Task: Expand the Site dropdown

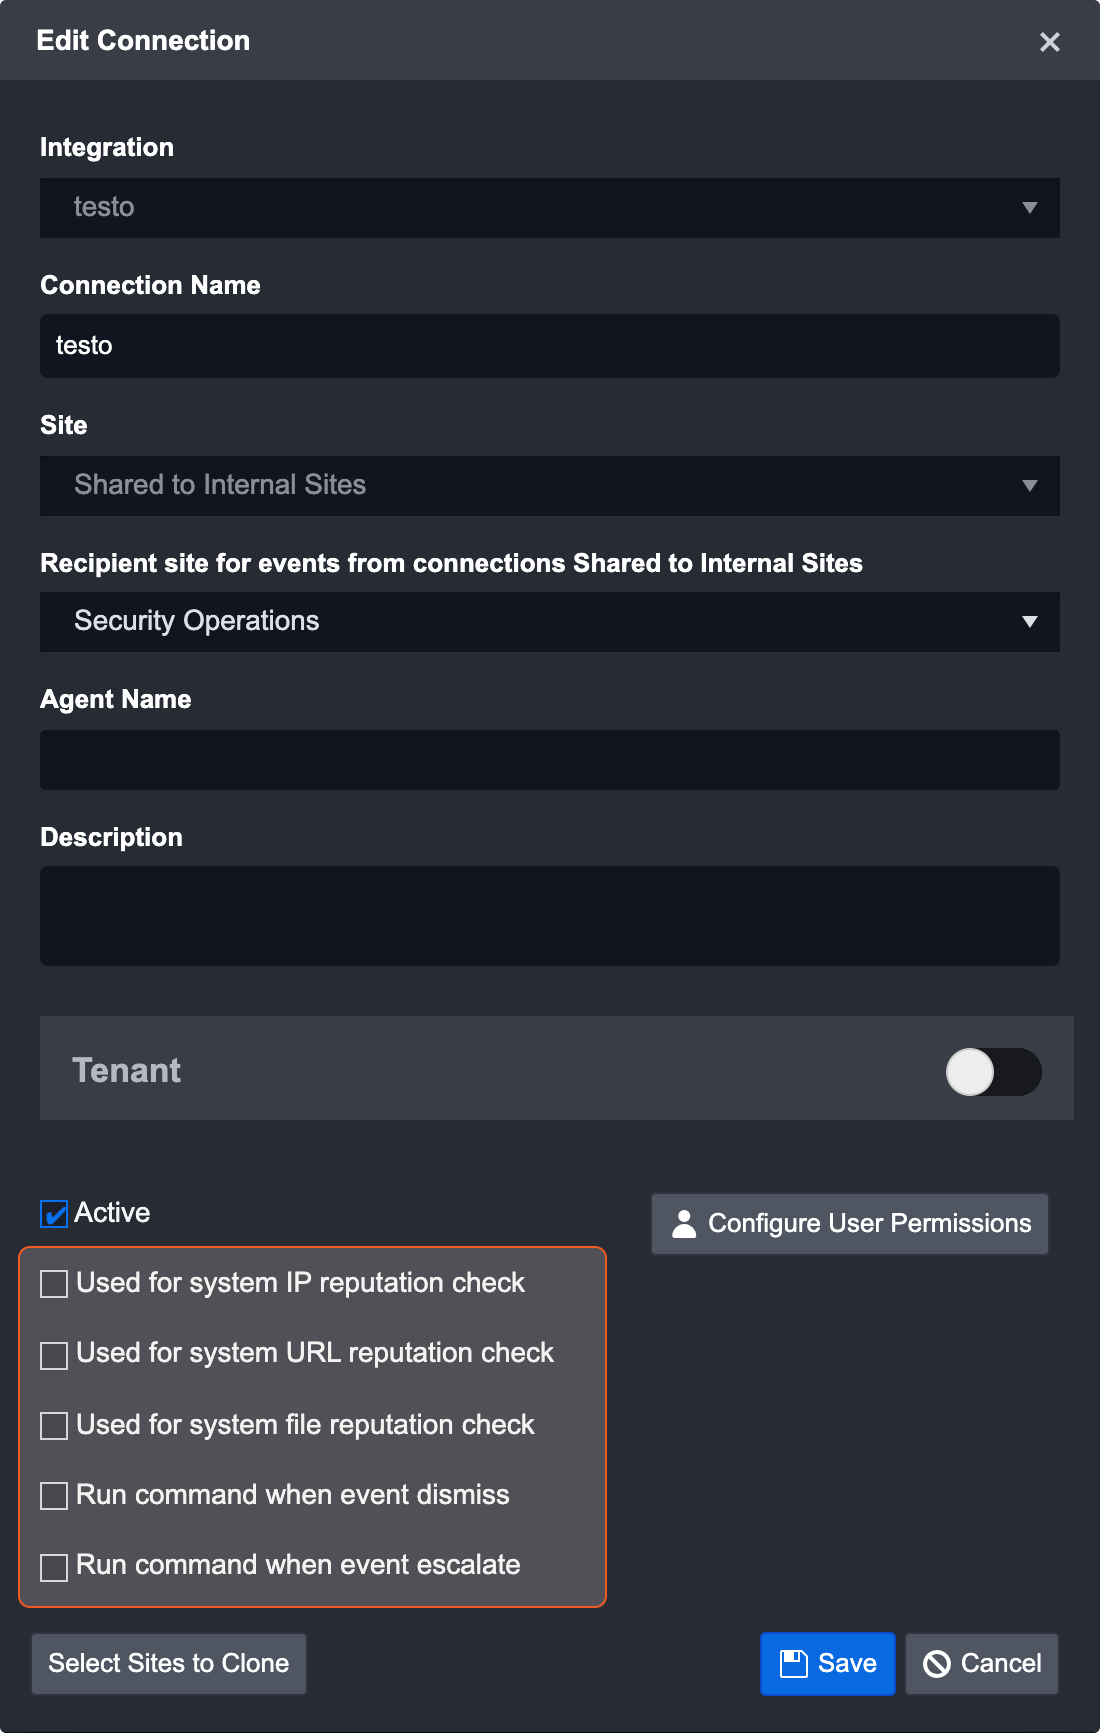Action: coord(1029,486)
